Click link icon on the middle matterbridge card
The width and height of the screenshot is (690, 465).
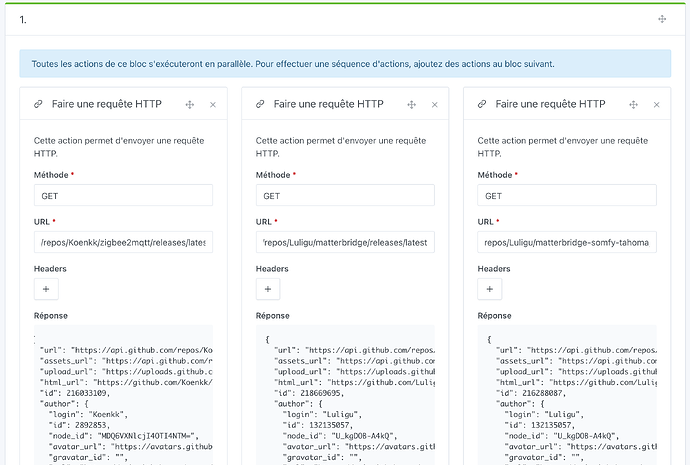tap(260, 104)
